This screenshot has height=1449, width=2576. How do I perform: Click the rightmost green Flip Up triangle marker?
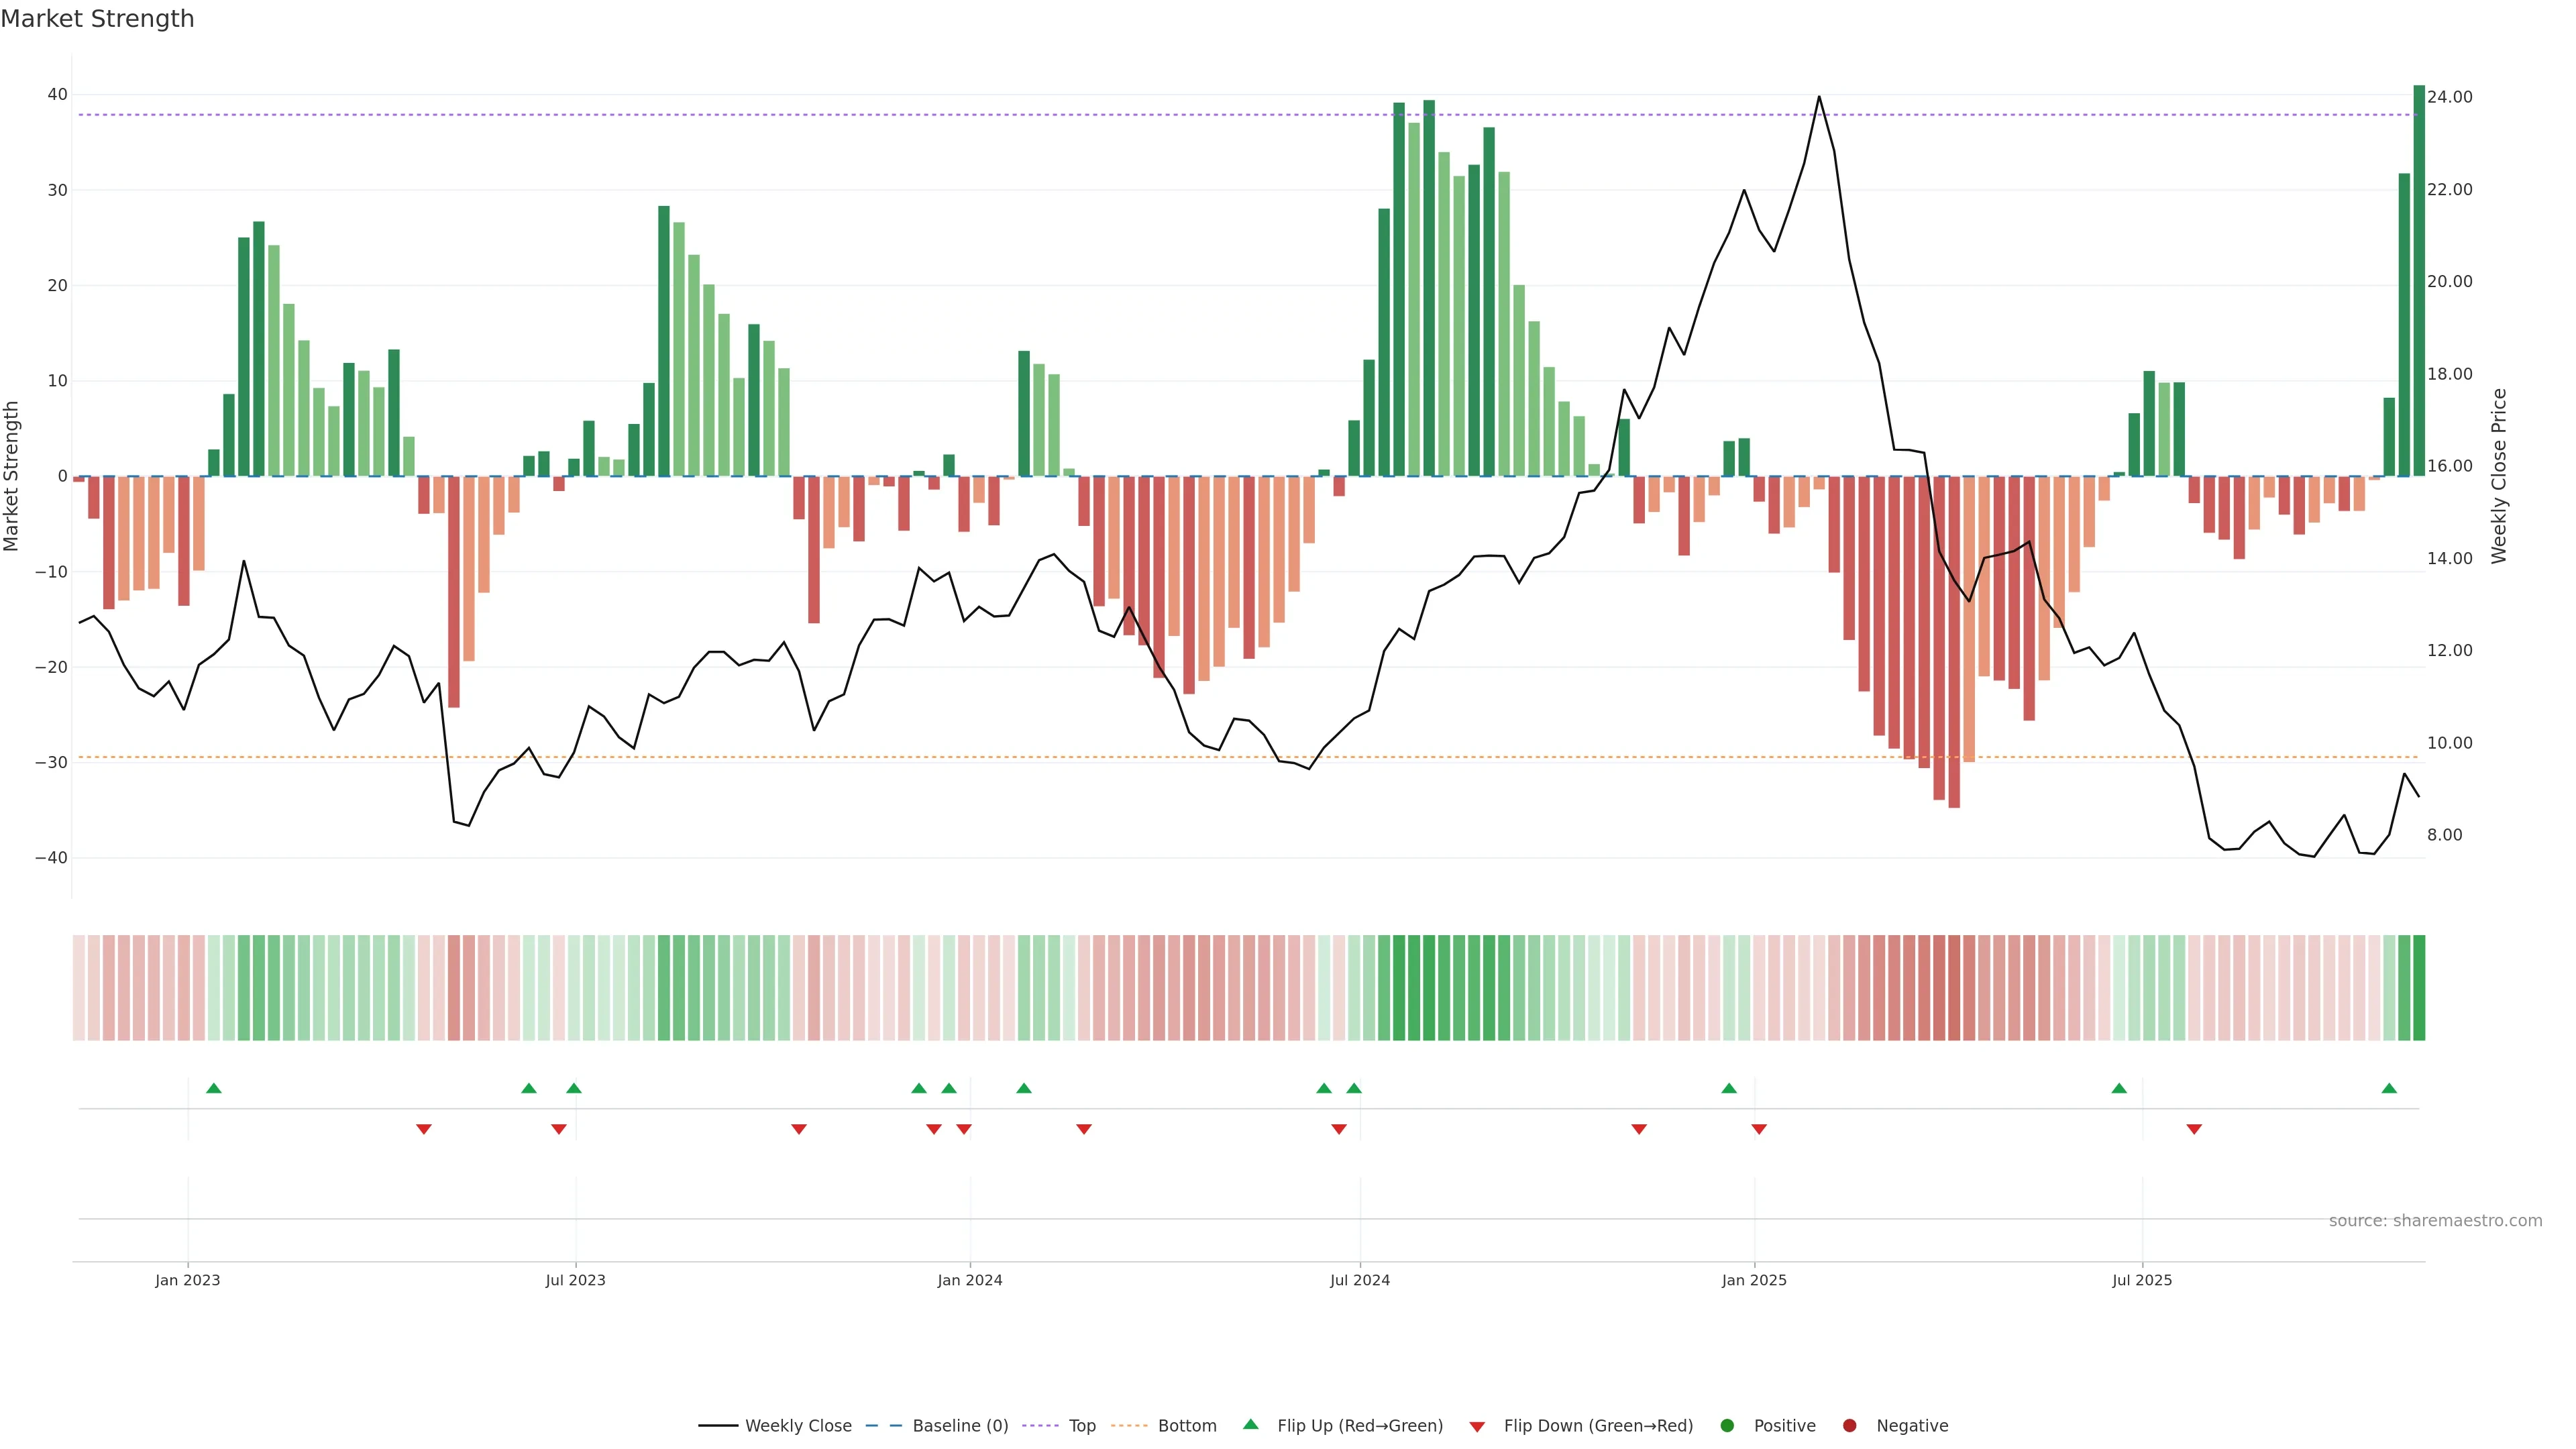click(x=2389, y=1088)
